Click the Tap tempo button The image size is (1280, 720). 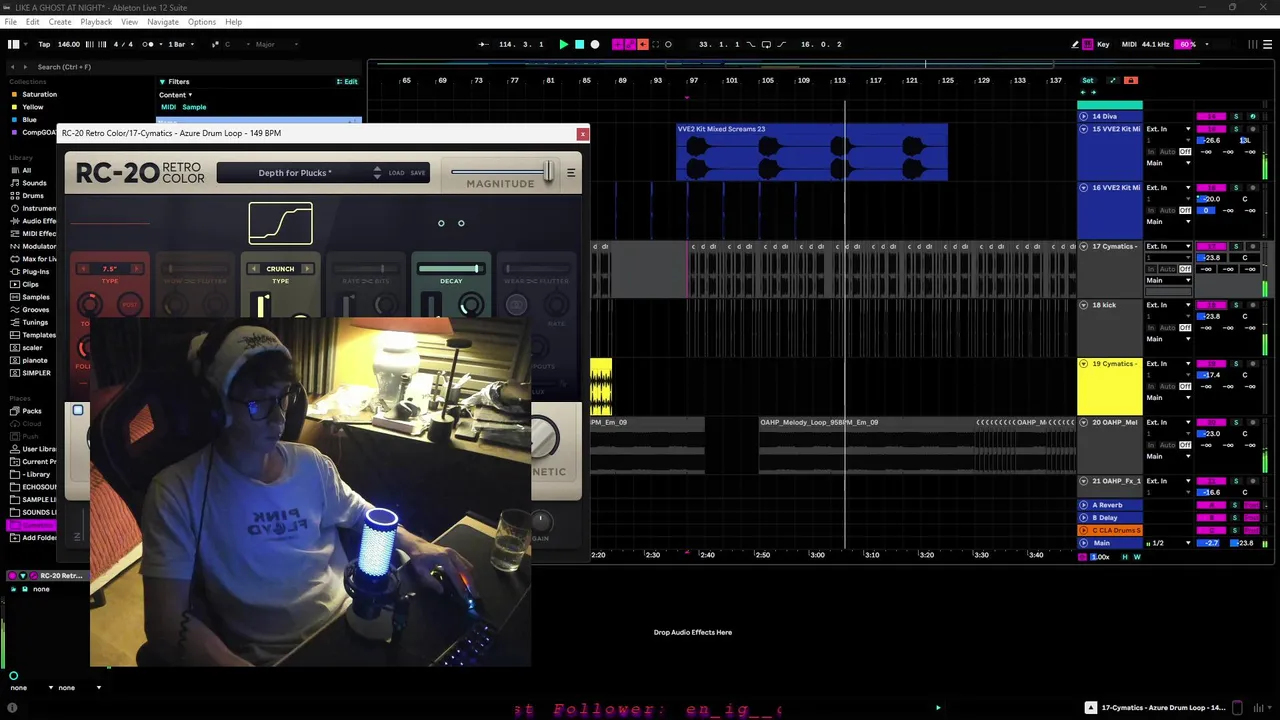(44, 44)
